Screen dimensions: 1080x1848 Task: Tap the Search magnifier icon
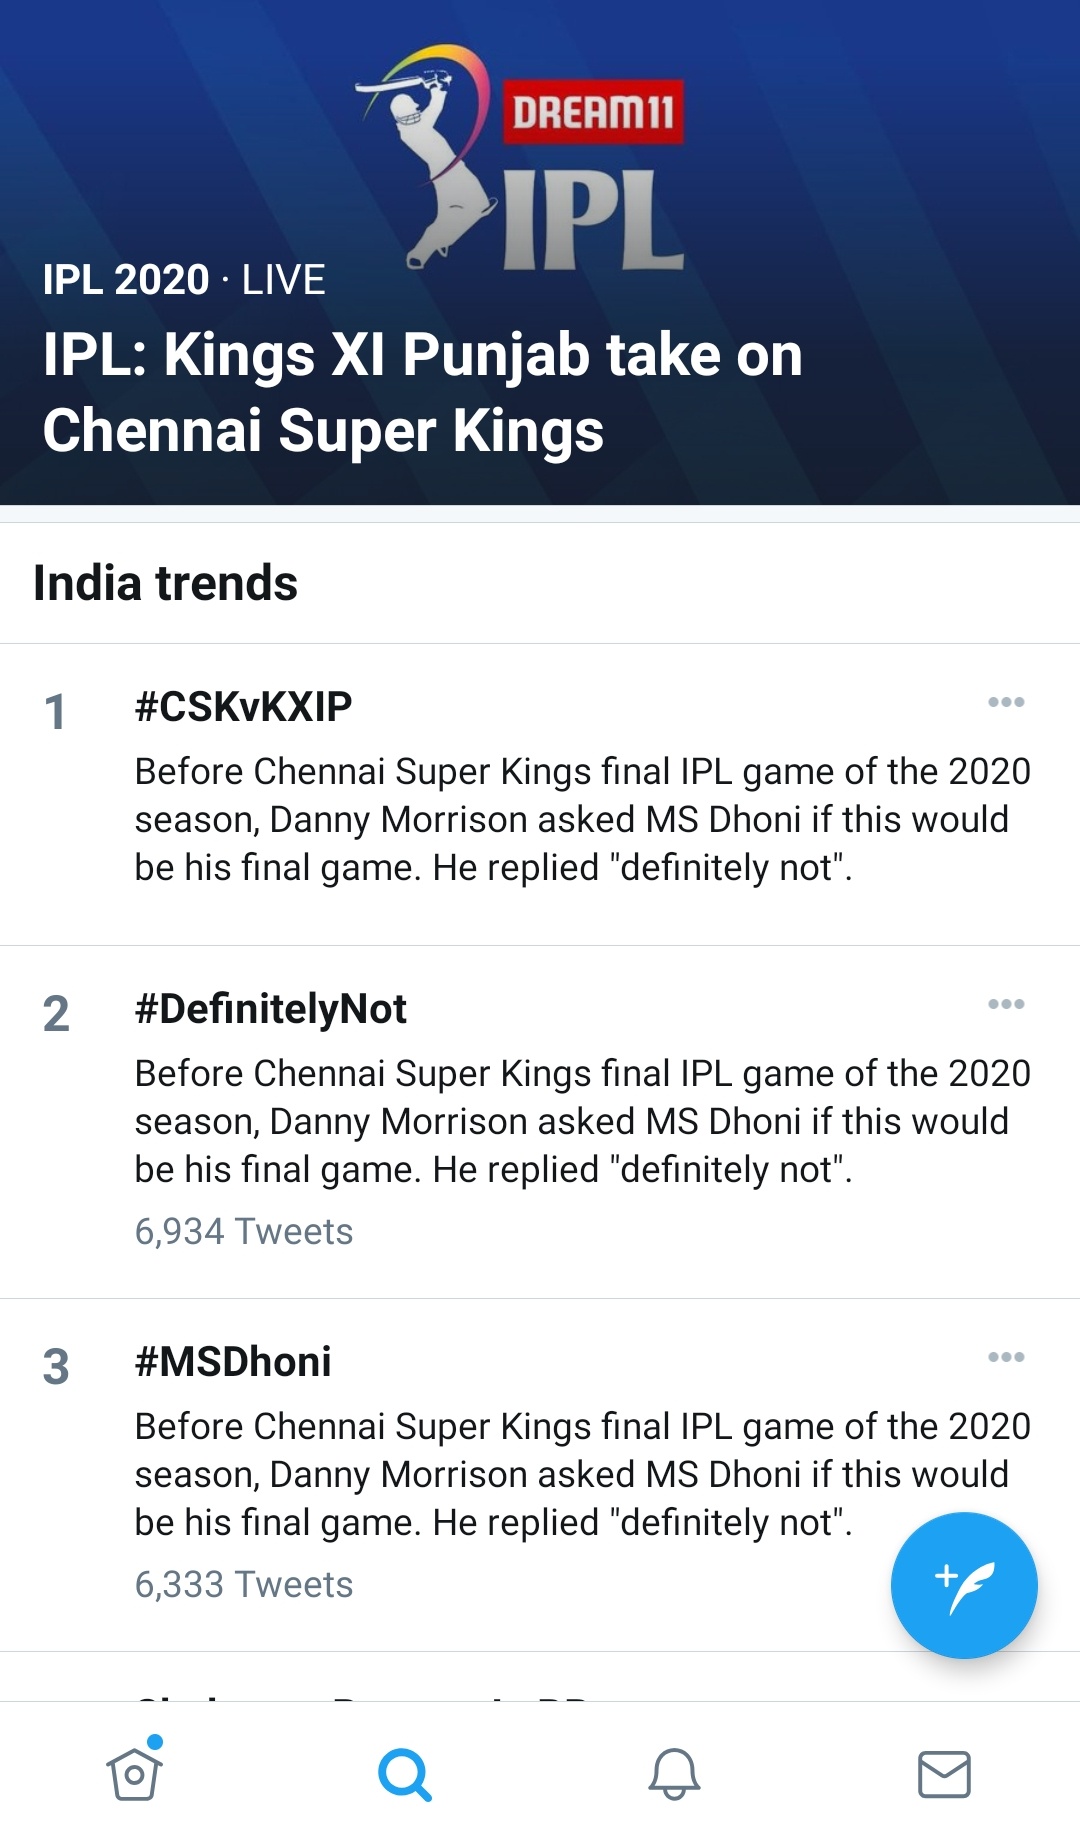click(x=404, y=1775)
